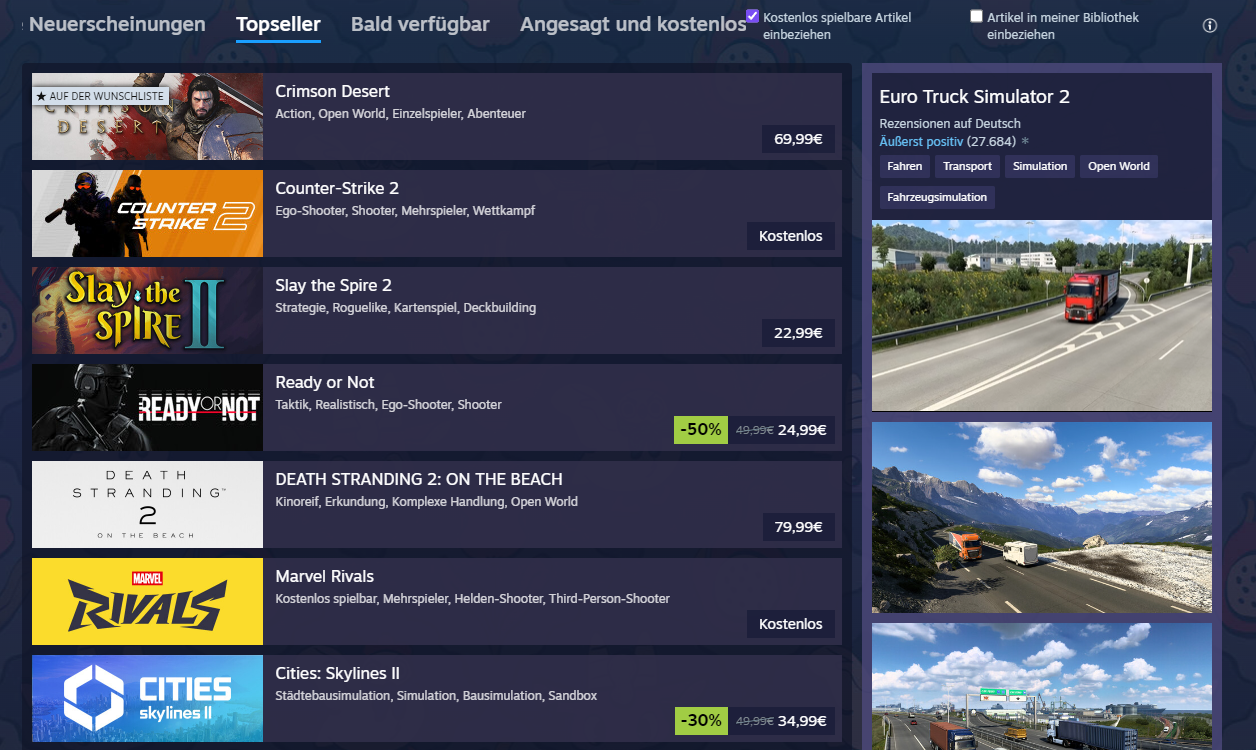Image resolution: width=1256 pixels, height=750 pixels.
Task: Click the Äußerst positiv review summary
Action: point(921,142)
